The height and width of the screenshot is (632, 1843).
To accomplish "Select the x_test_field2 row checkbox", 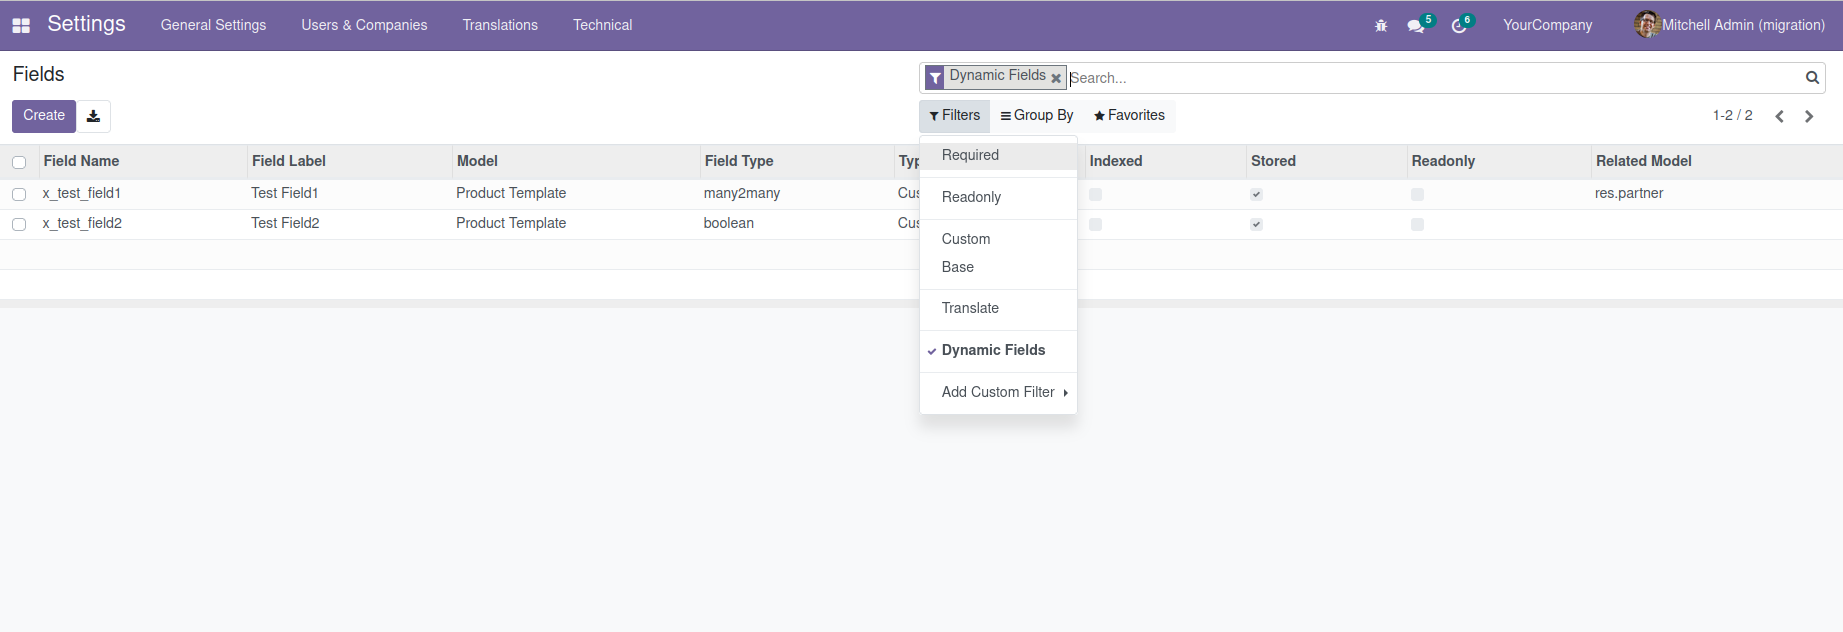I will 19,224.
